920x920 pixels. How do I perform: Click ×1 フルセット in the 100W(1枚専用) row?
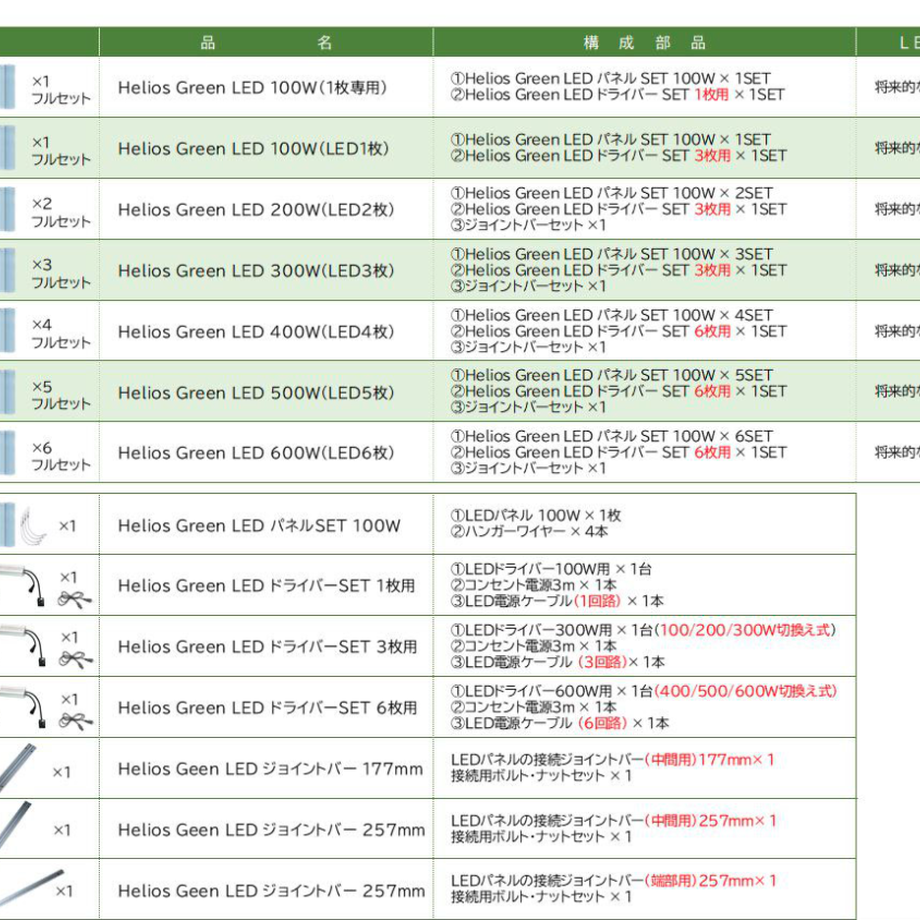61,90
